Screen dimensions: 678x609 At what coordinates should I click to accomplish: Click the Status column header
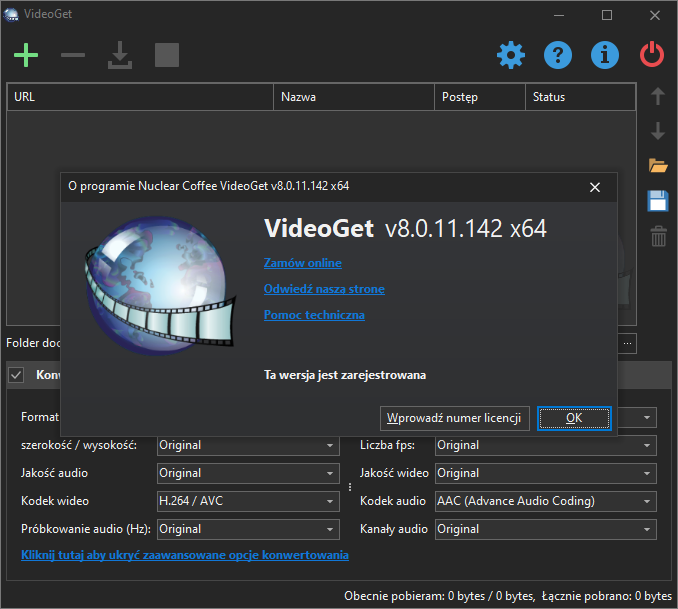(580, 97)
